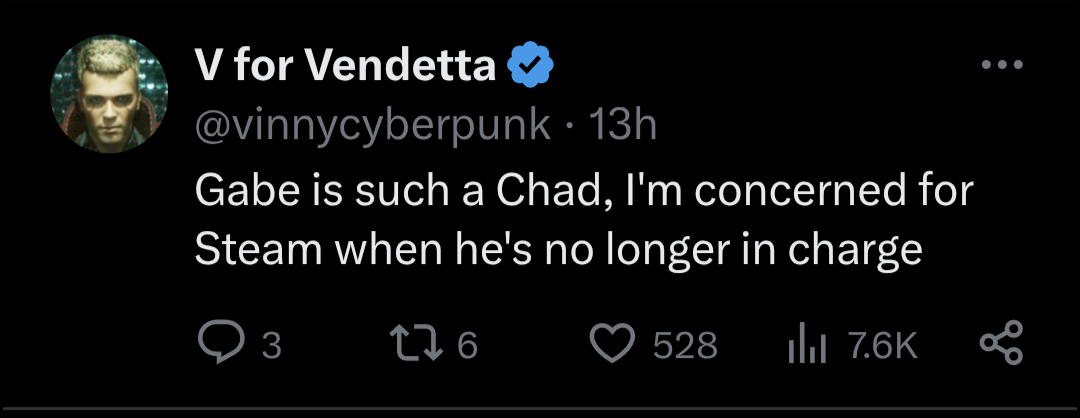The width and height of the screenshot is (1080, 418).
Task: Open the three-dot more options menu
Action: pos(1001,66)
